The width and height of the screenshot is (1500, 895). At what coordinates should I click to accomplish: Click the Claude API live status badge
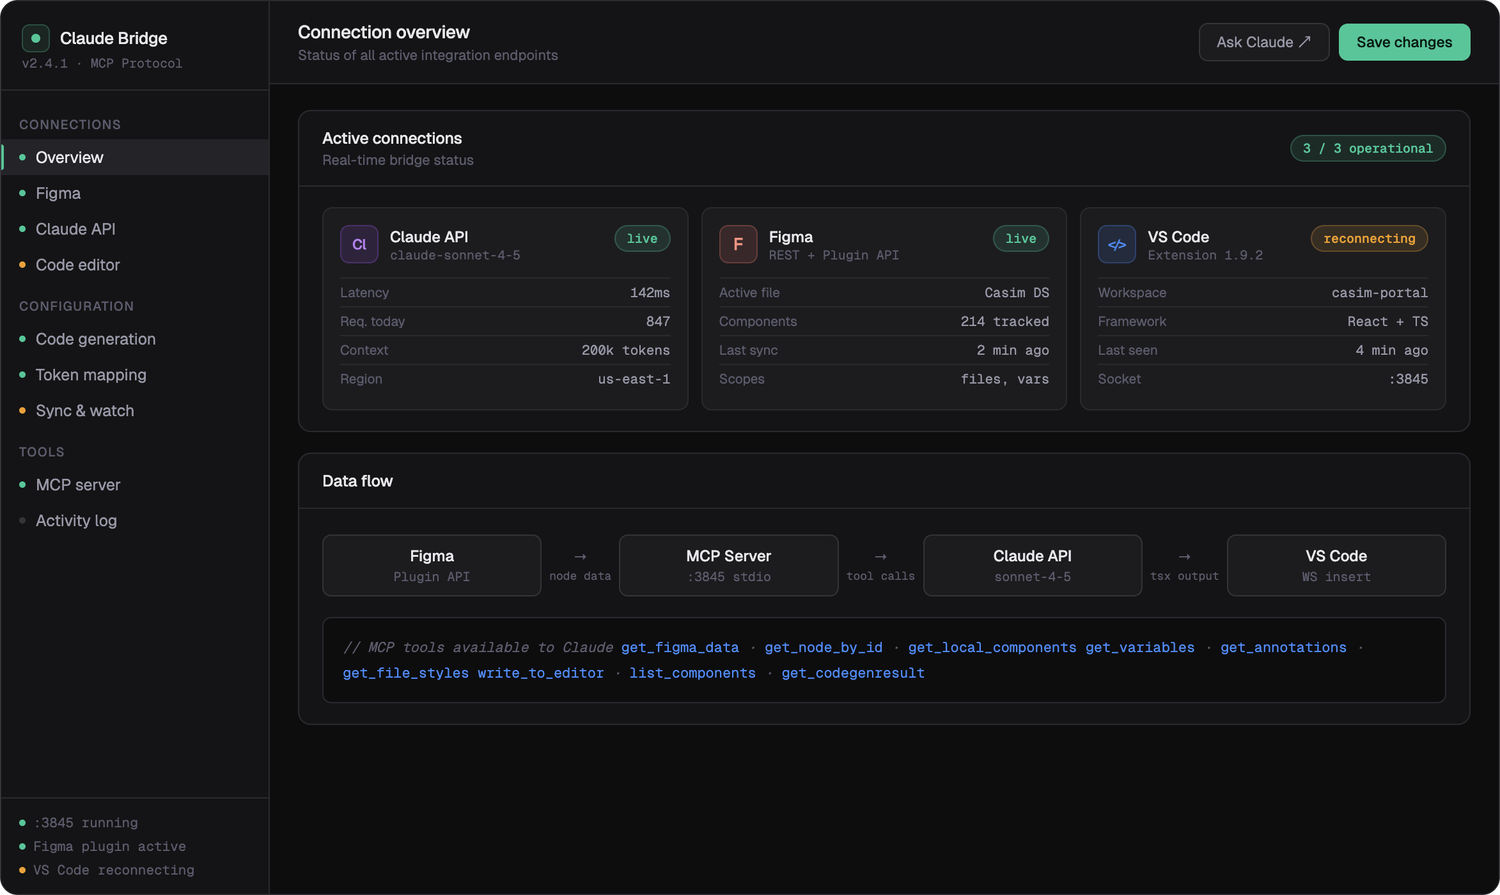click(x=642, y=238)
